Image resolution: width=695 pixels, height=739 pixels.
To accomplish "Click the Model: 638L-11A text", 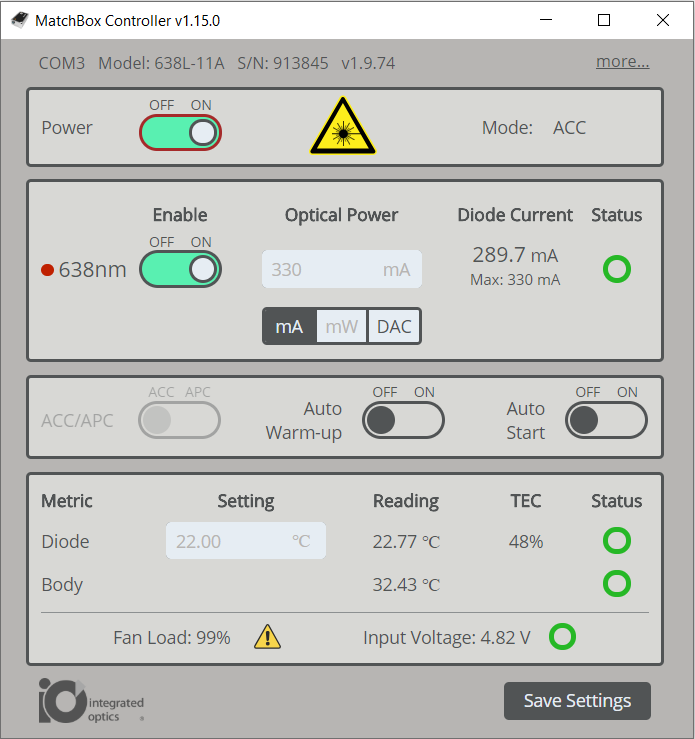I will click(161, 63).
